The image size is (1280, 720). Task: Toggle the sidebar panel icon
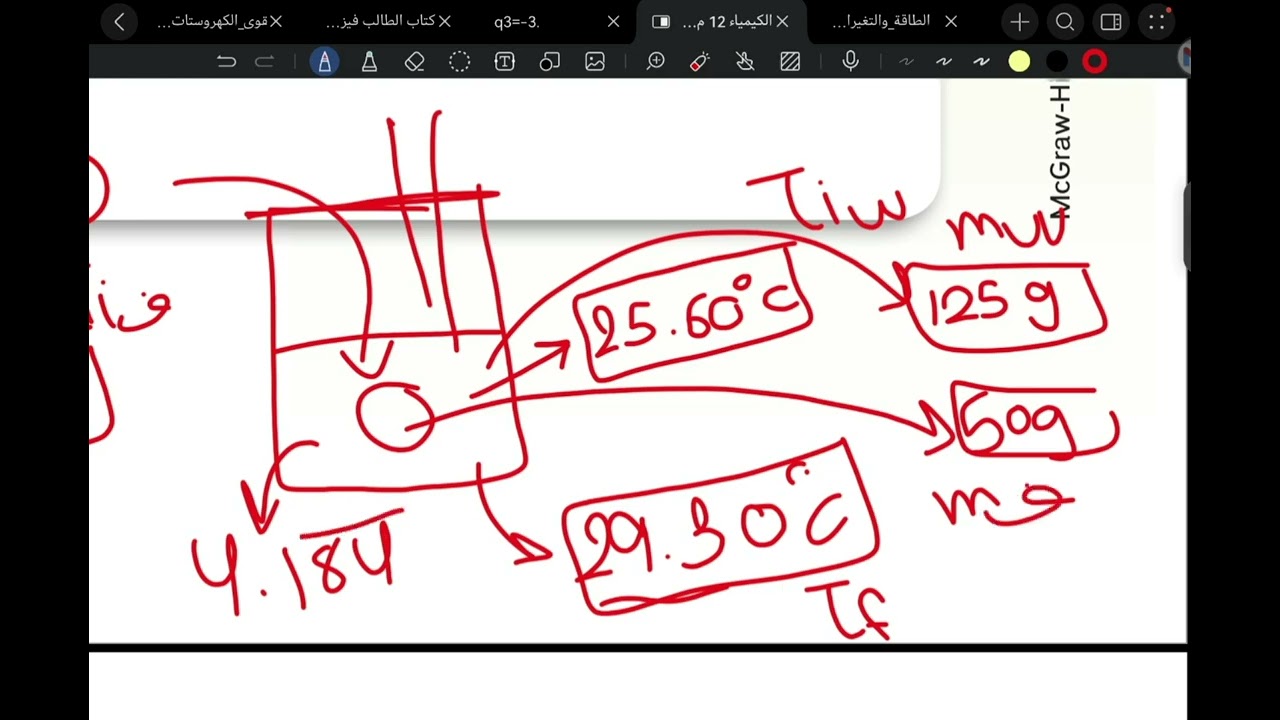tap(1111, 22)
